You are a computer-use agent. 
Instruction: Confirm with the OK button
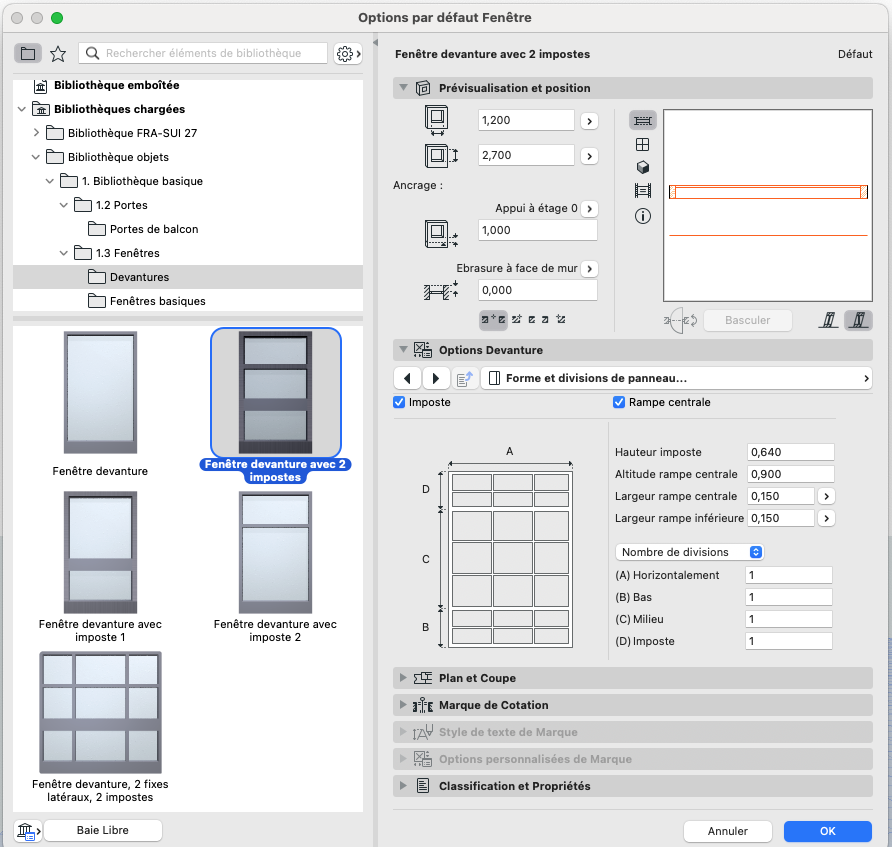coord(827,831)
